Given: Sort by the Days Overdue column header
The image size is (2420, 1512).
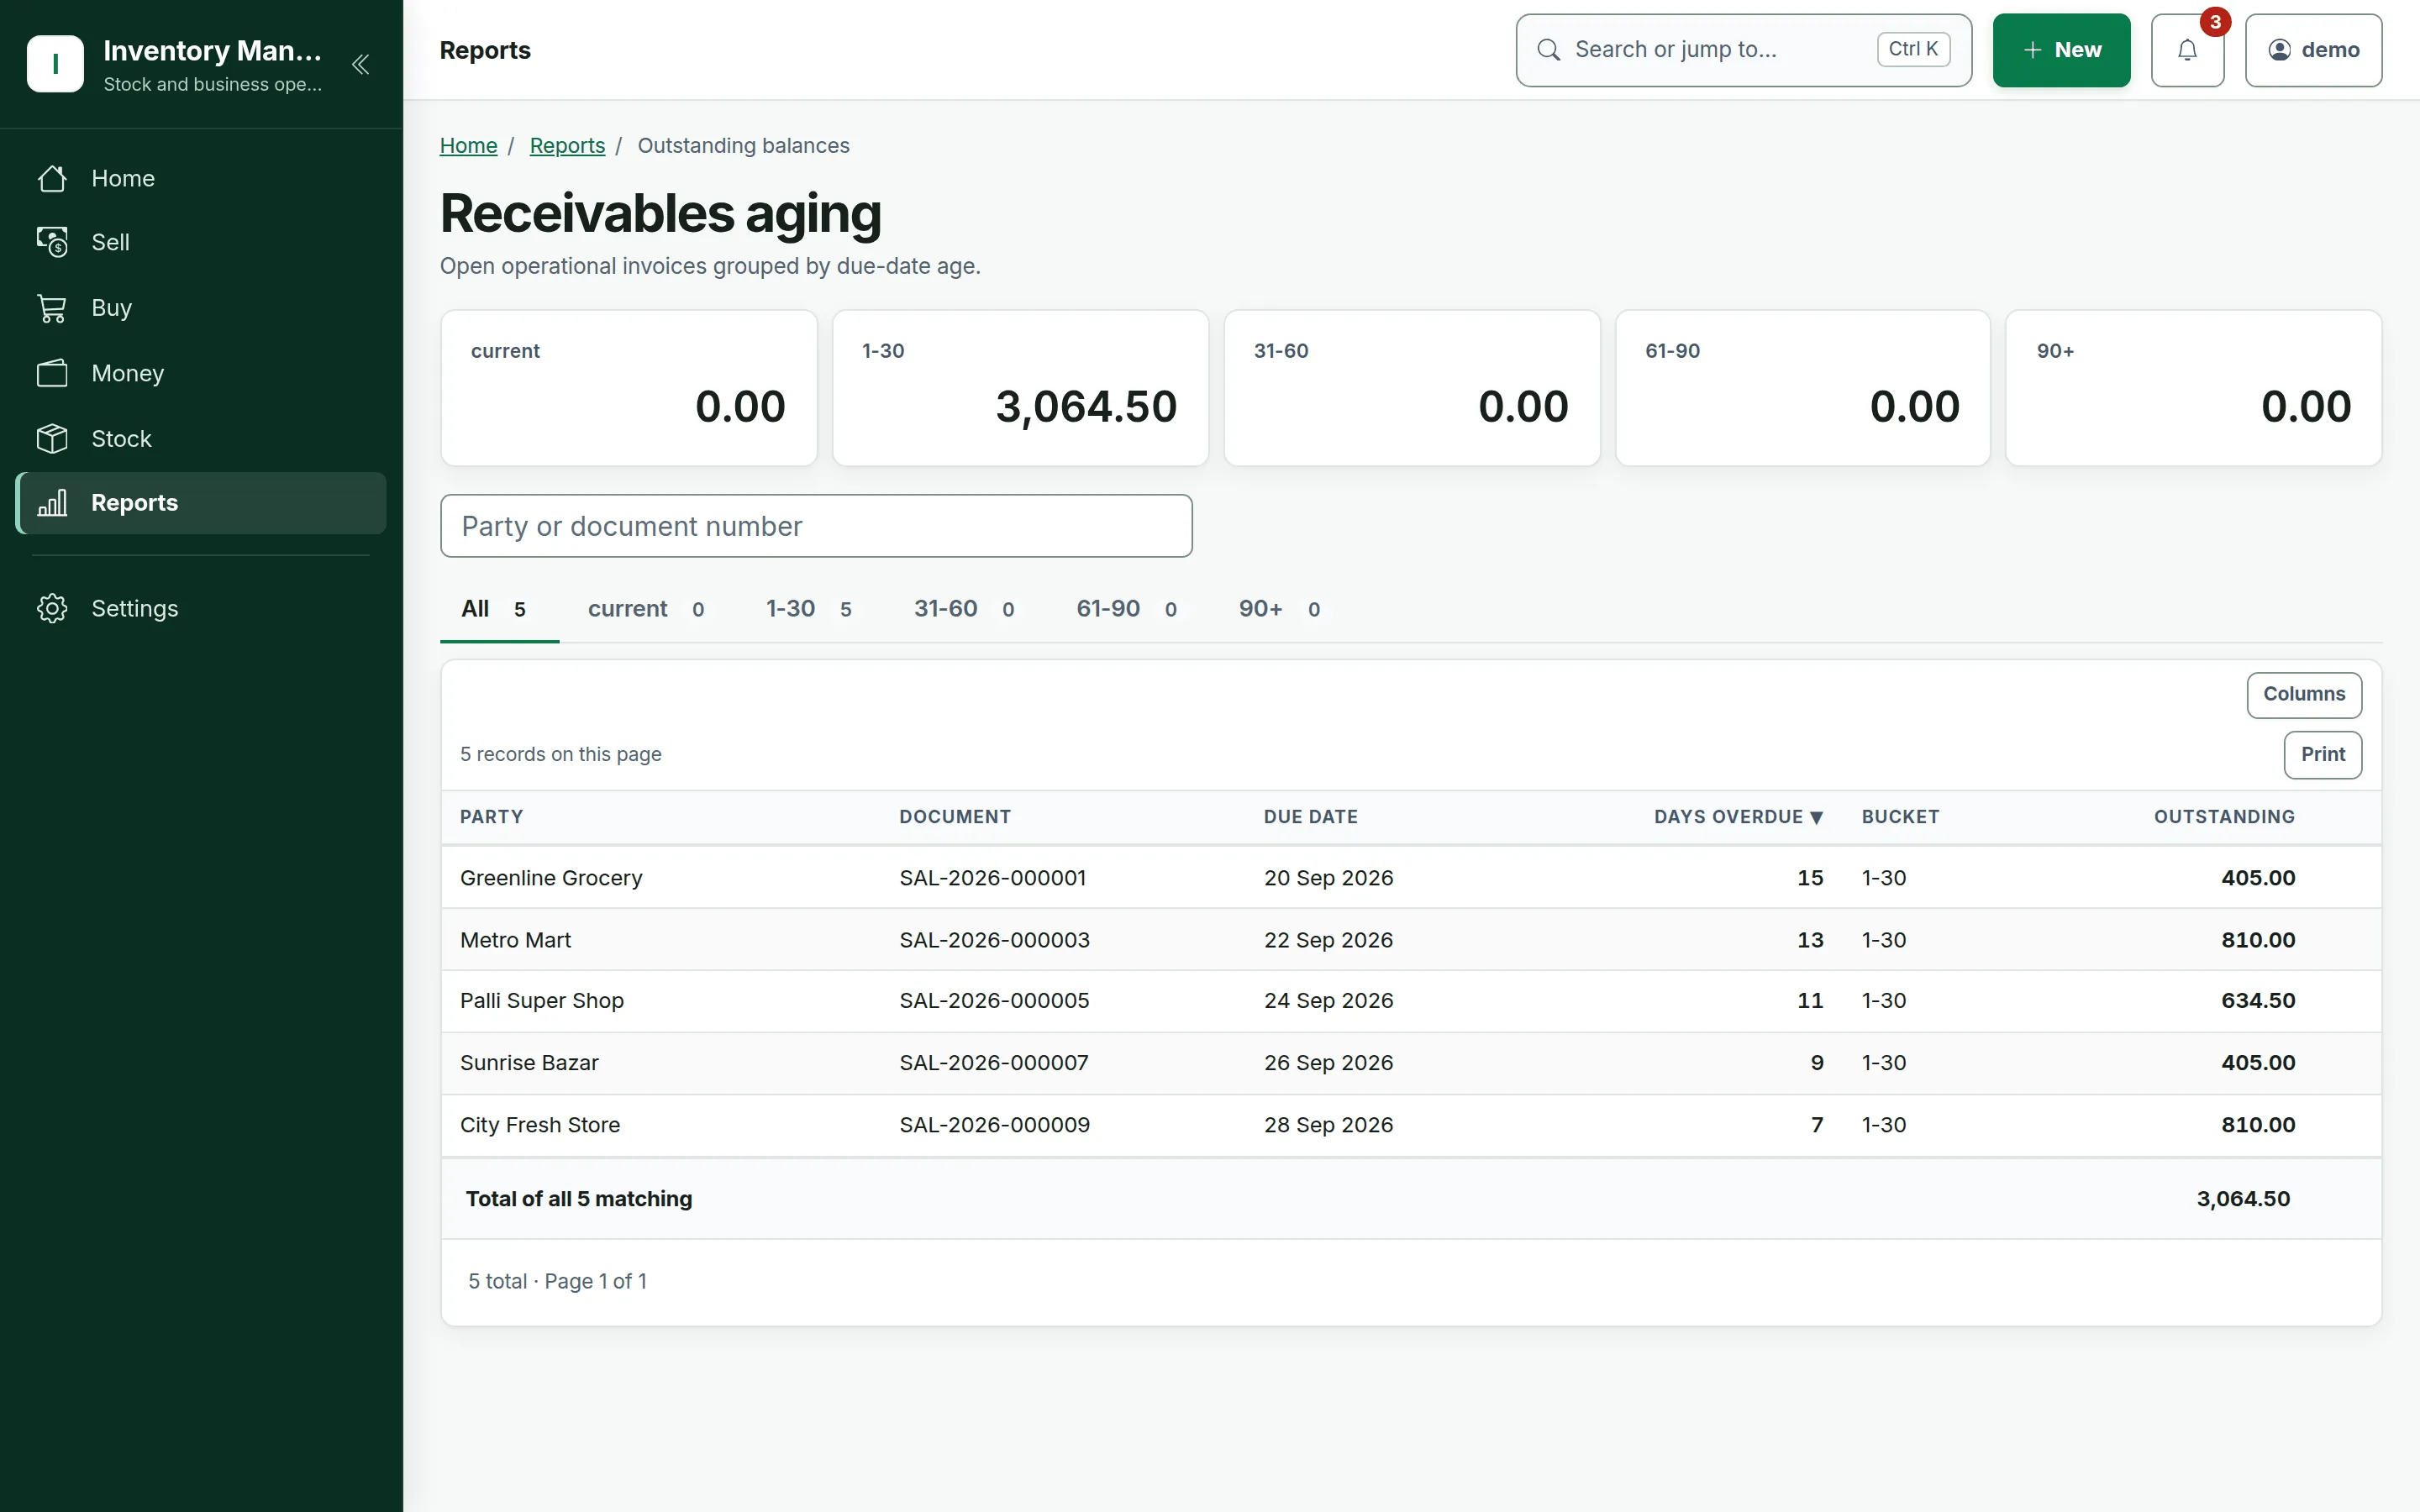Looking at the screenshot, I should point(1738,817).
